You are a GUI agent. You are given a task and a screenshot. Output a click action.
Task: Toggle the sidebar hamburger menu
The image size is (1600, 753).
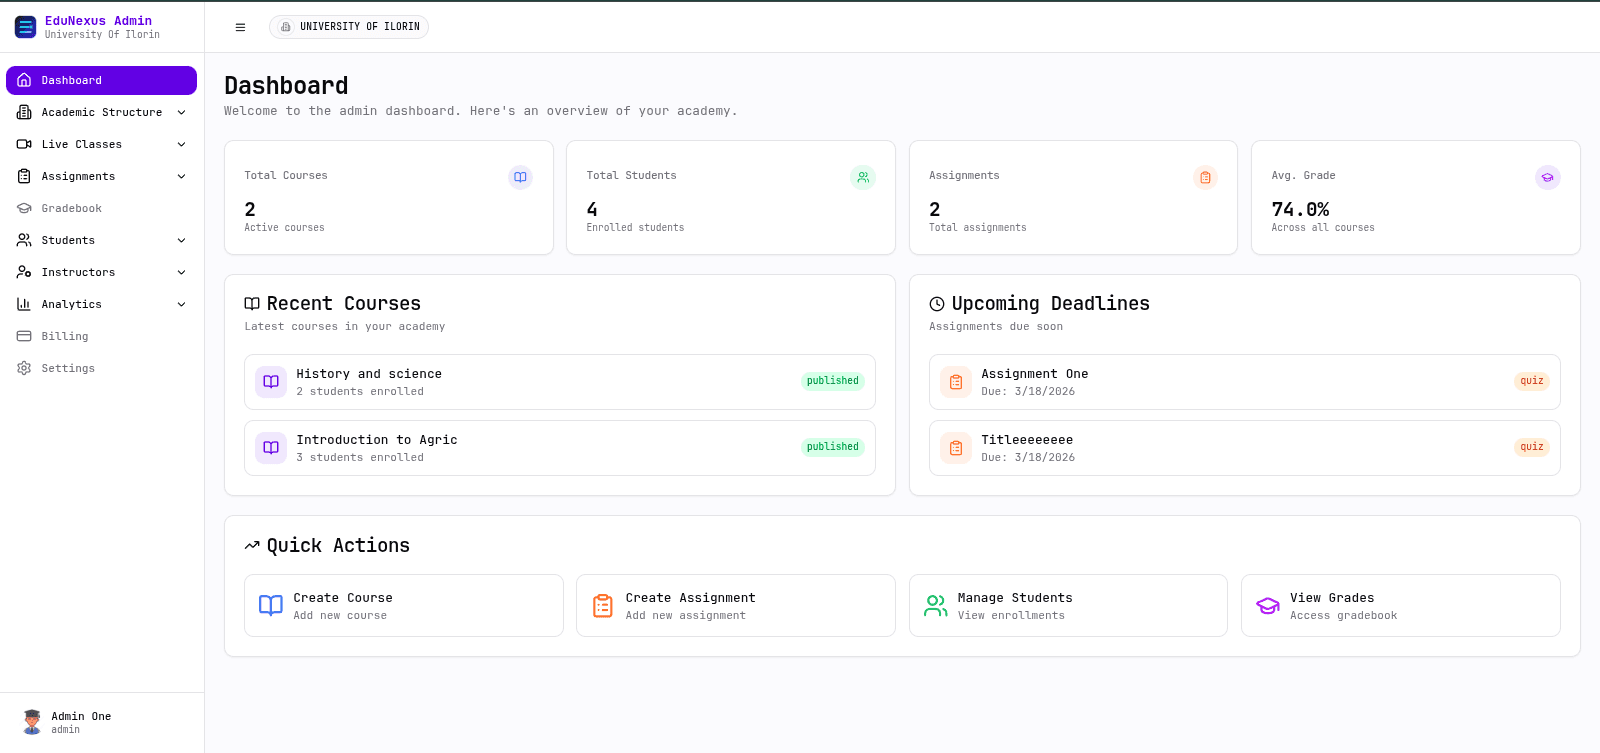tap(240, 27)
